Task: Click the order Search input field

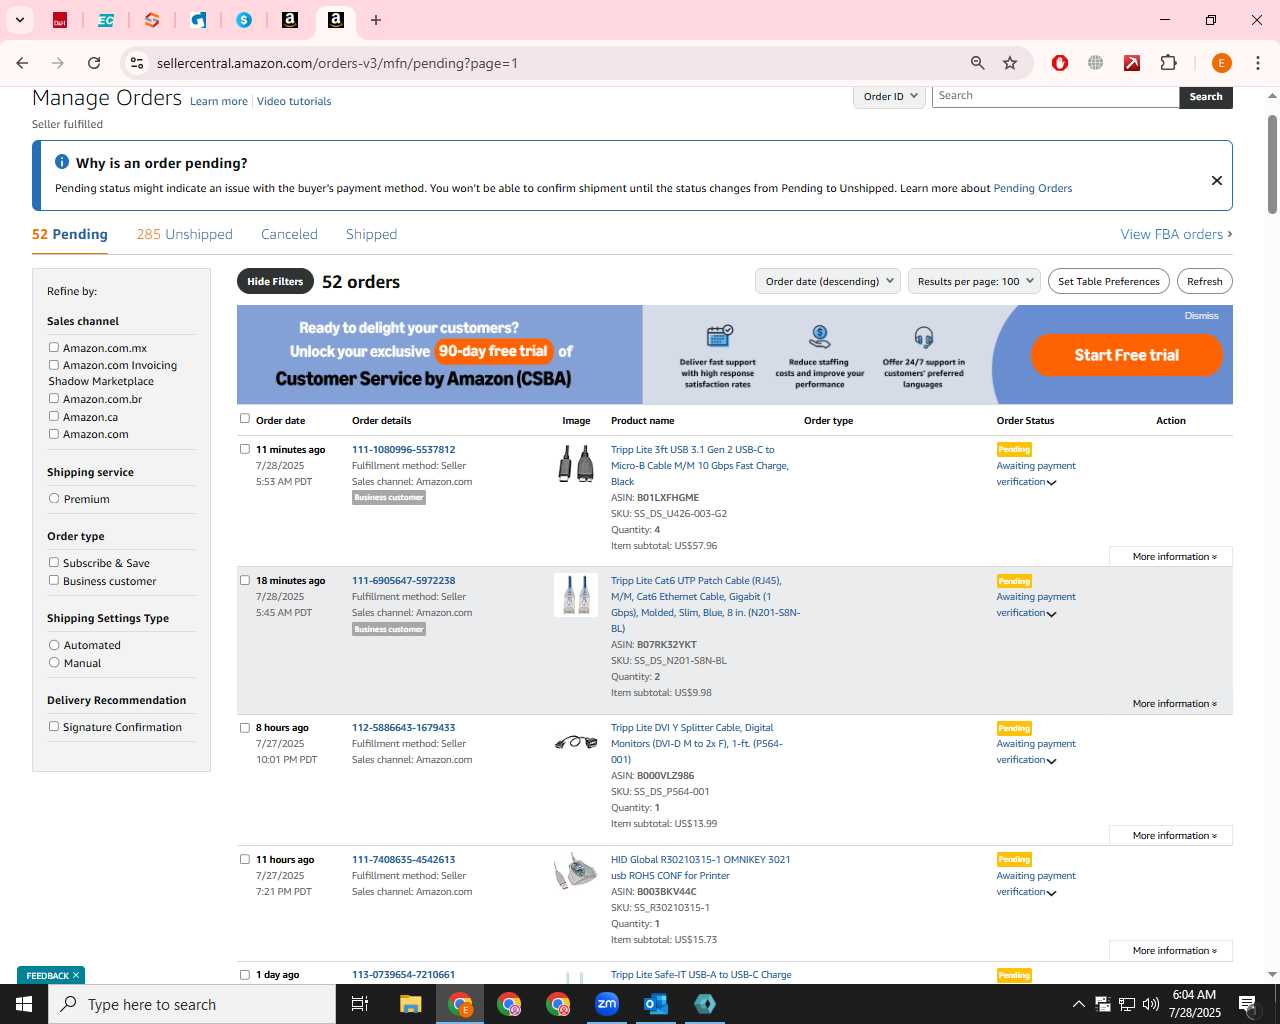Action: pos(1055,96)
